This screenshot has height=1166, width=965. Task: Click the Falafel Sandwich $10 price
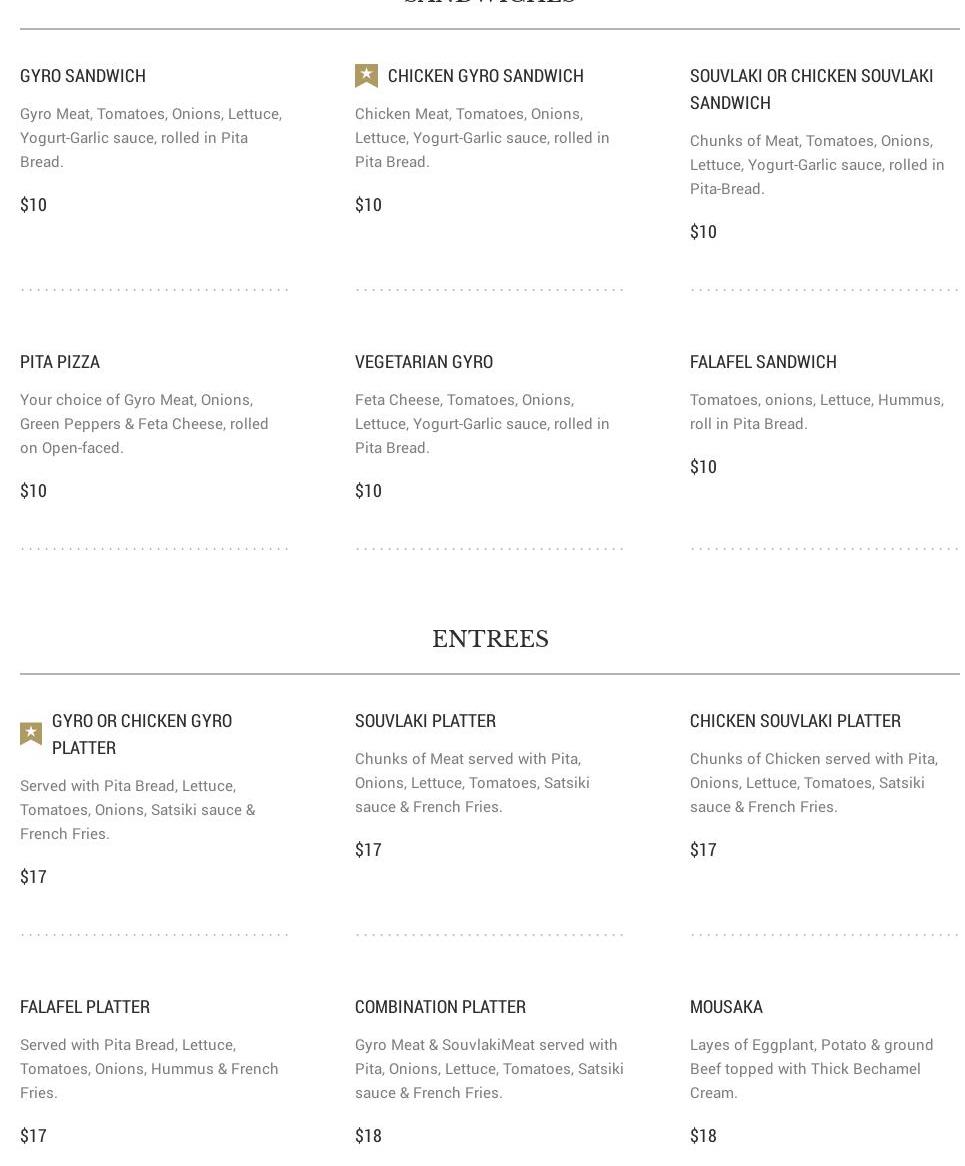(x=703, y=467)
